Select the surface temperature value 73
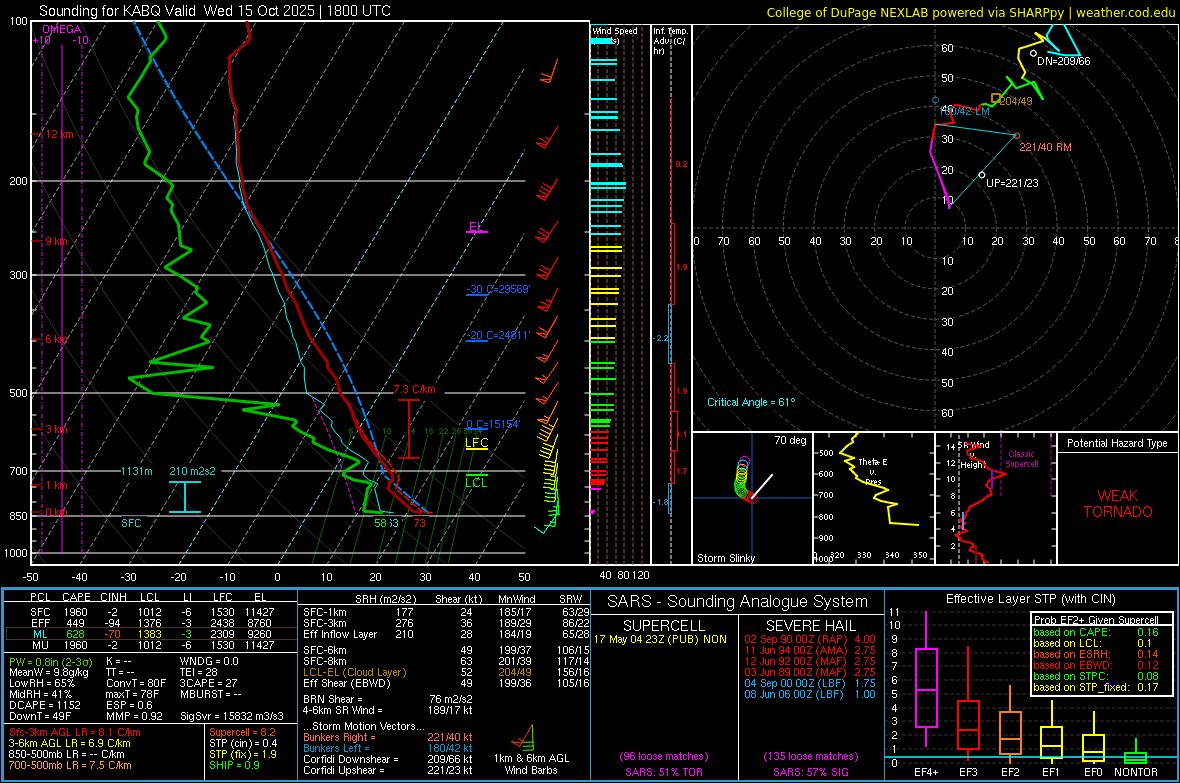 coord(419,523)
